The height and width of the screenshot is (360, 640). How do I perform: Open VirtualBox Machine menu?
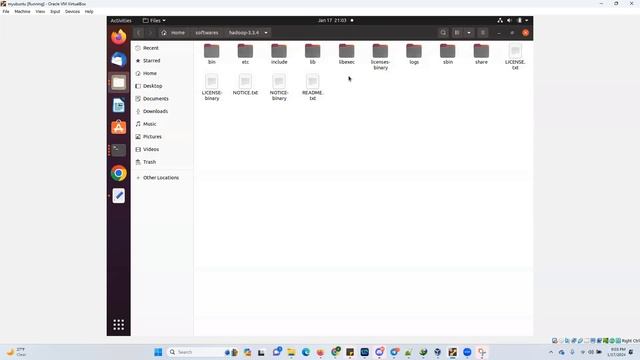[22, 11]
